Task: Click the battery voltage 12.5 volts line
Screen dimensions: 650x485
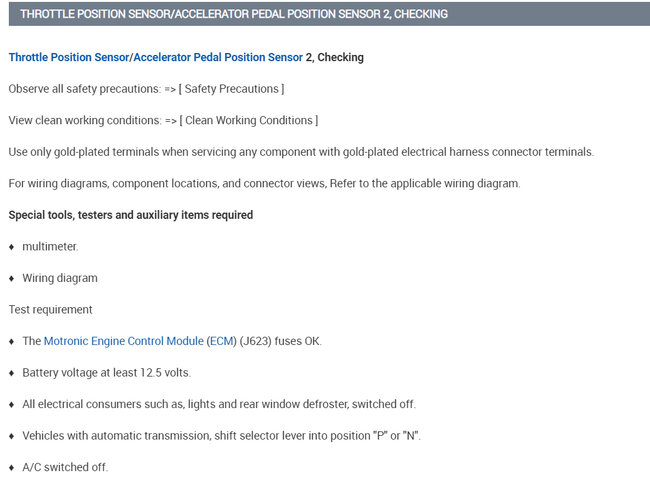Action: point(106,373)
